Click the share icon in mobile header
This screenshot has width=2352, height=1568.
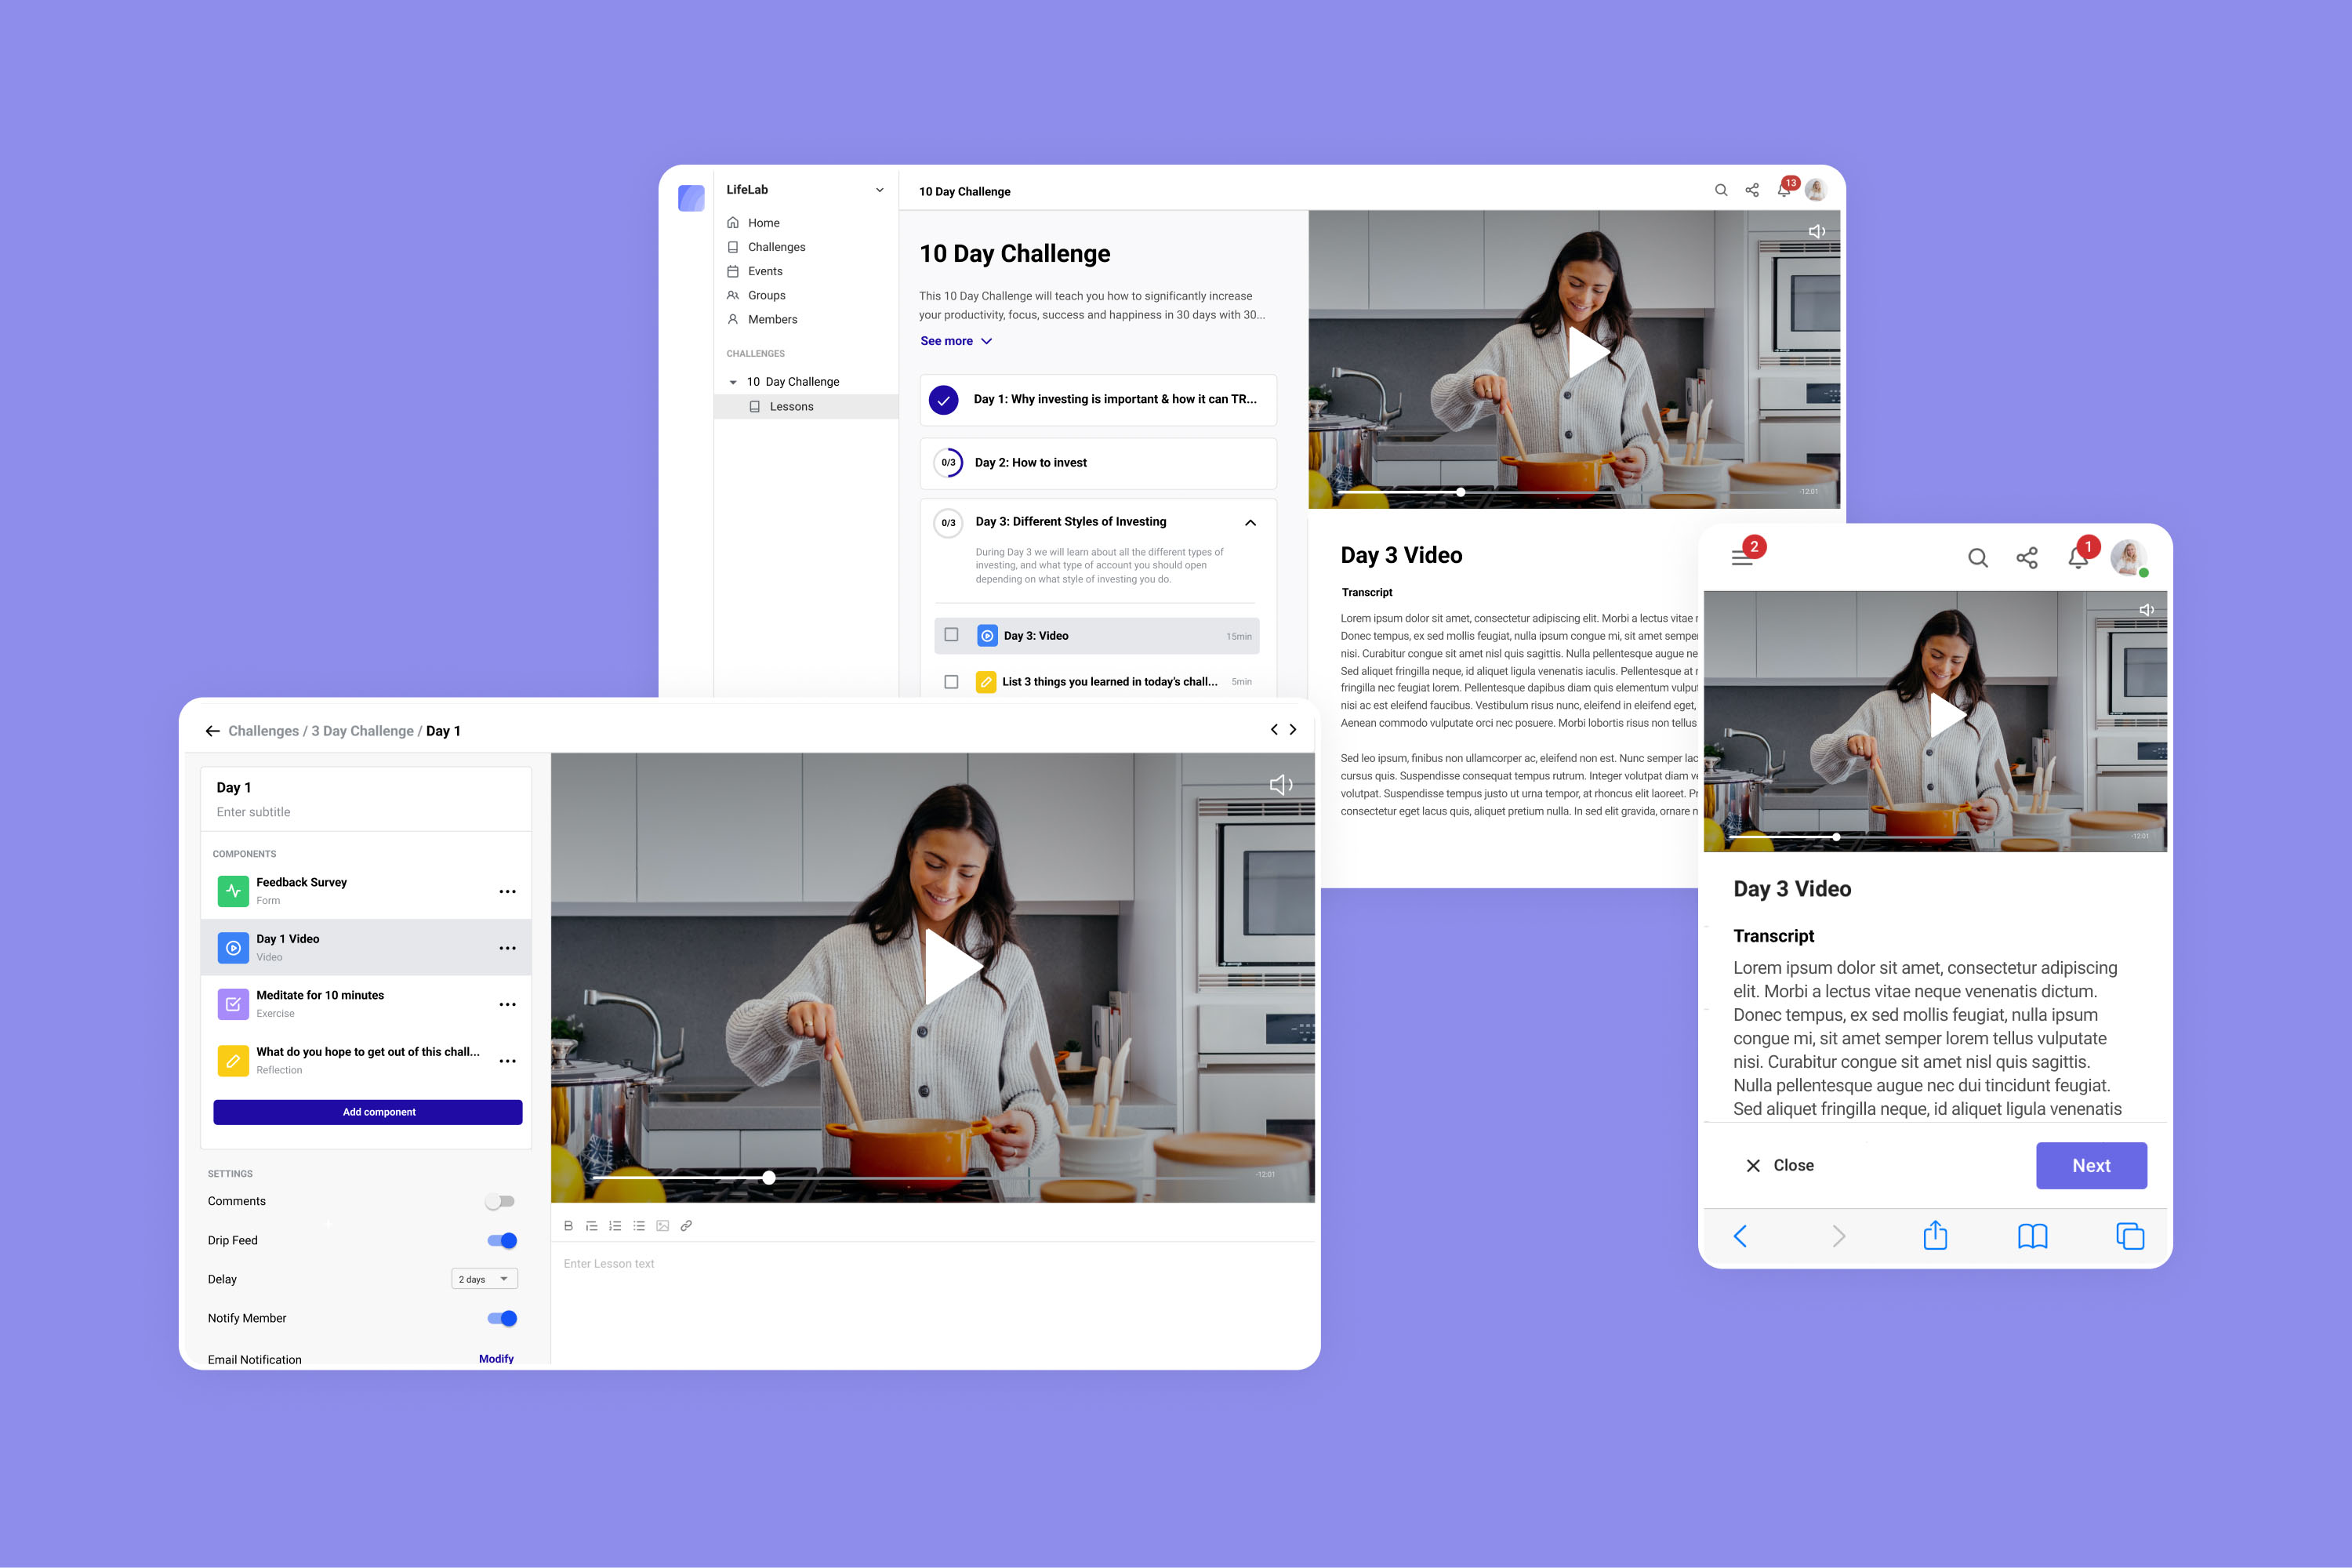tap(2026, 558)
